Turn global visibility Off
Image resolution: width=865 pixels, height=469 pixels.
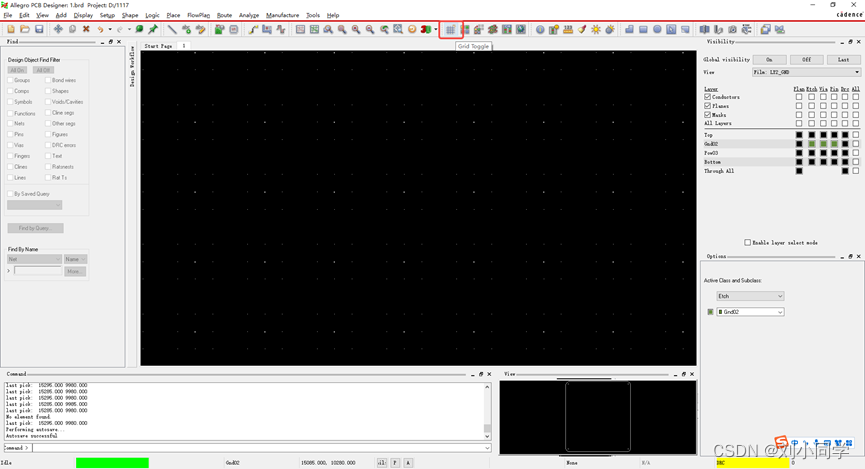point(806,60)
